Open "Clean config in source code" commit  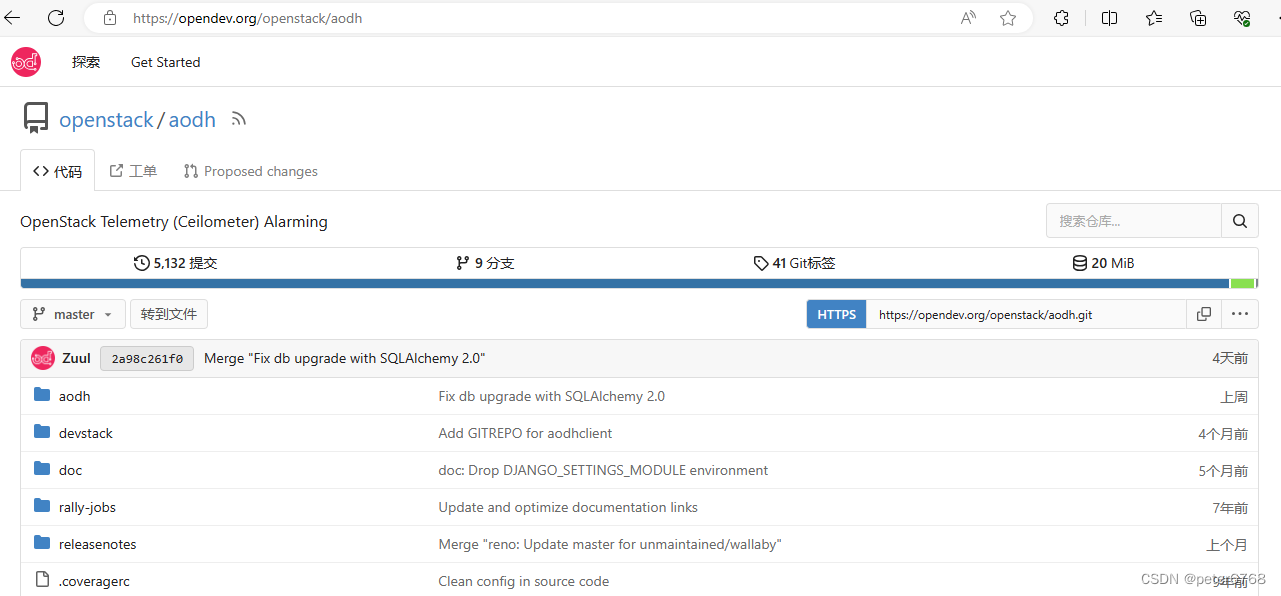click(523, 581)
